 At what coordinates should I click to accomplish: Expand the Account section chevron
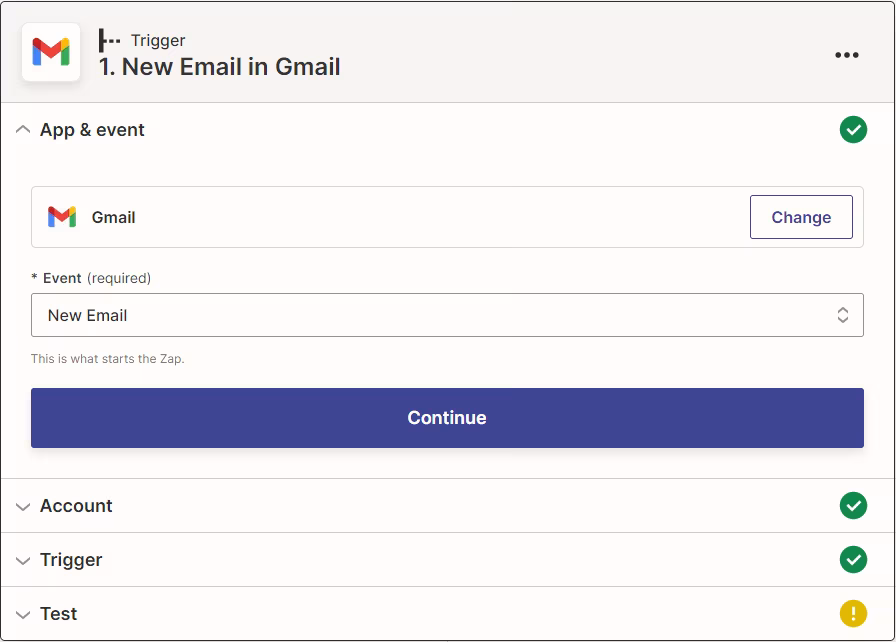click(23, 507)
